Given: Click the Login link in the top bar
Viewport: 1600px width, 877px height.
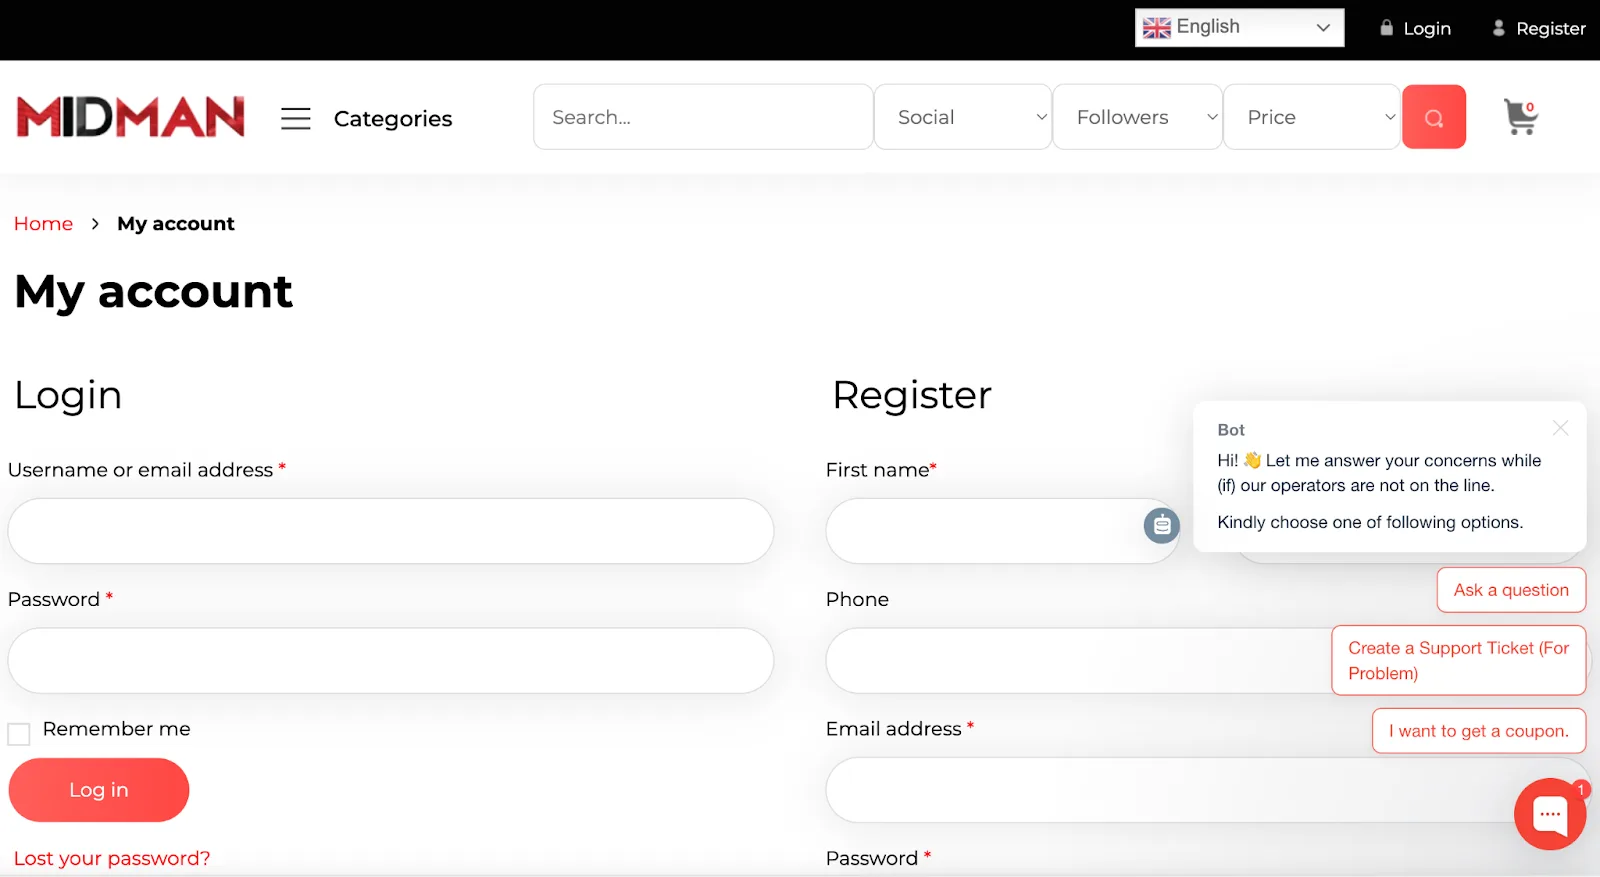Looking at the screenshot, I should [x=1416, y=28].
